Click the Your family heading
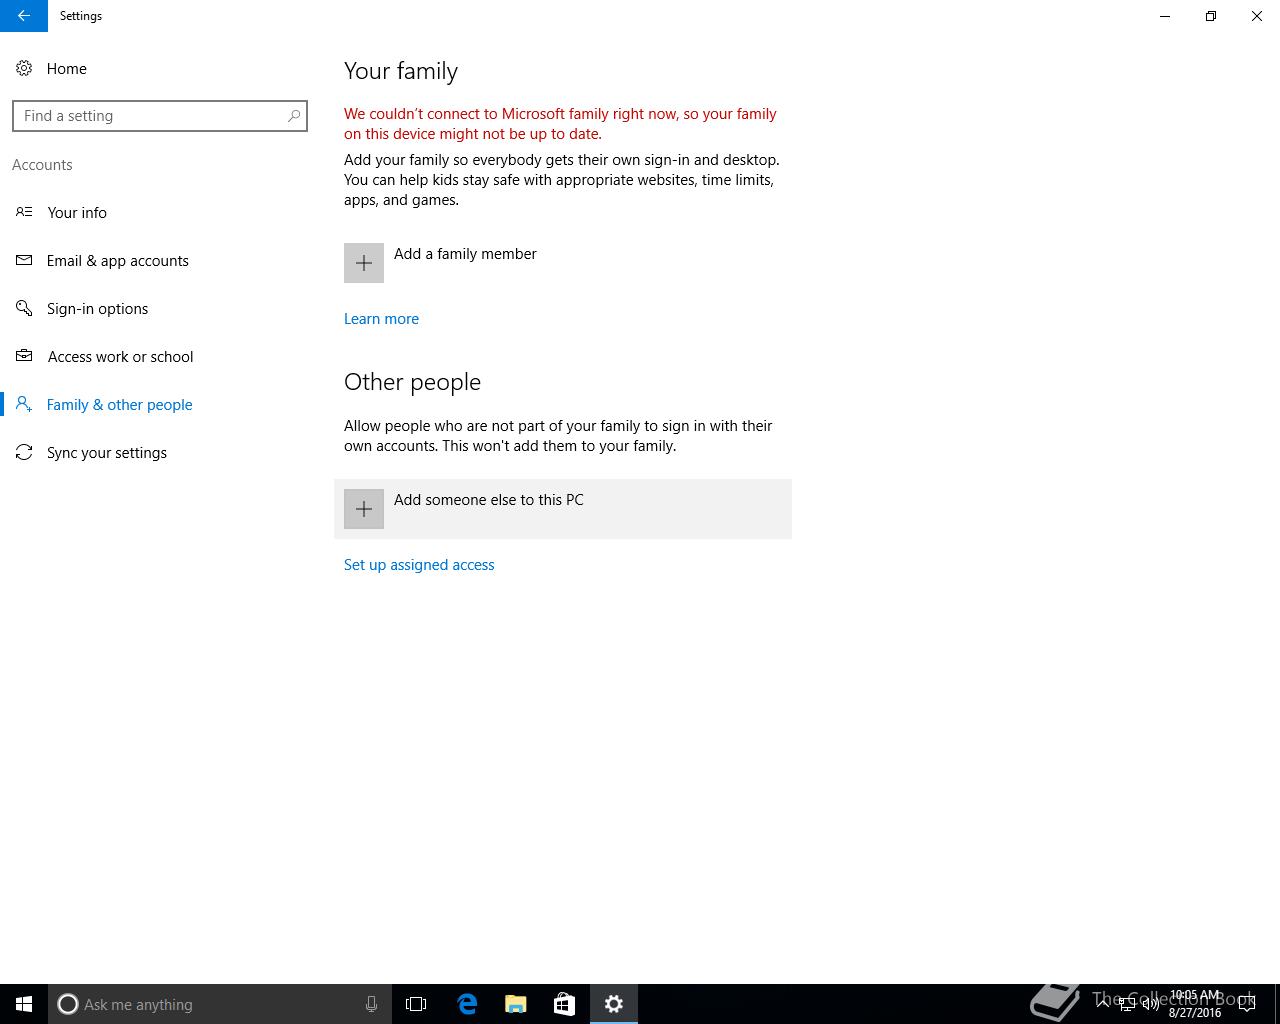Screen dimensions: 1280x1024 (401, 71)
